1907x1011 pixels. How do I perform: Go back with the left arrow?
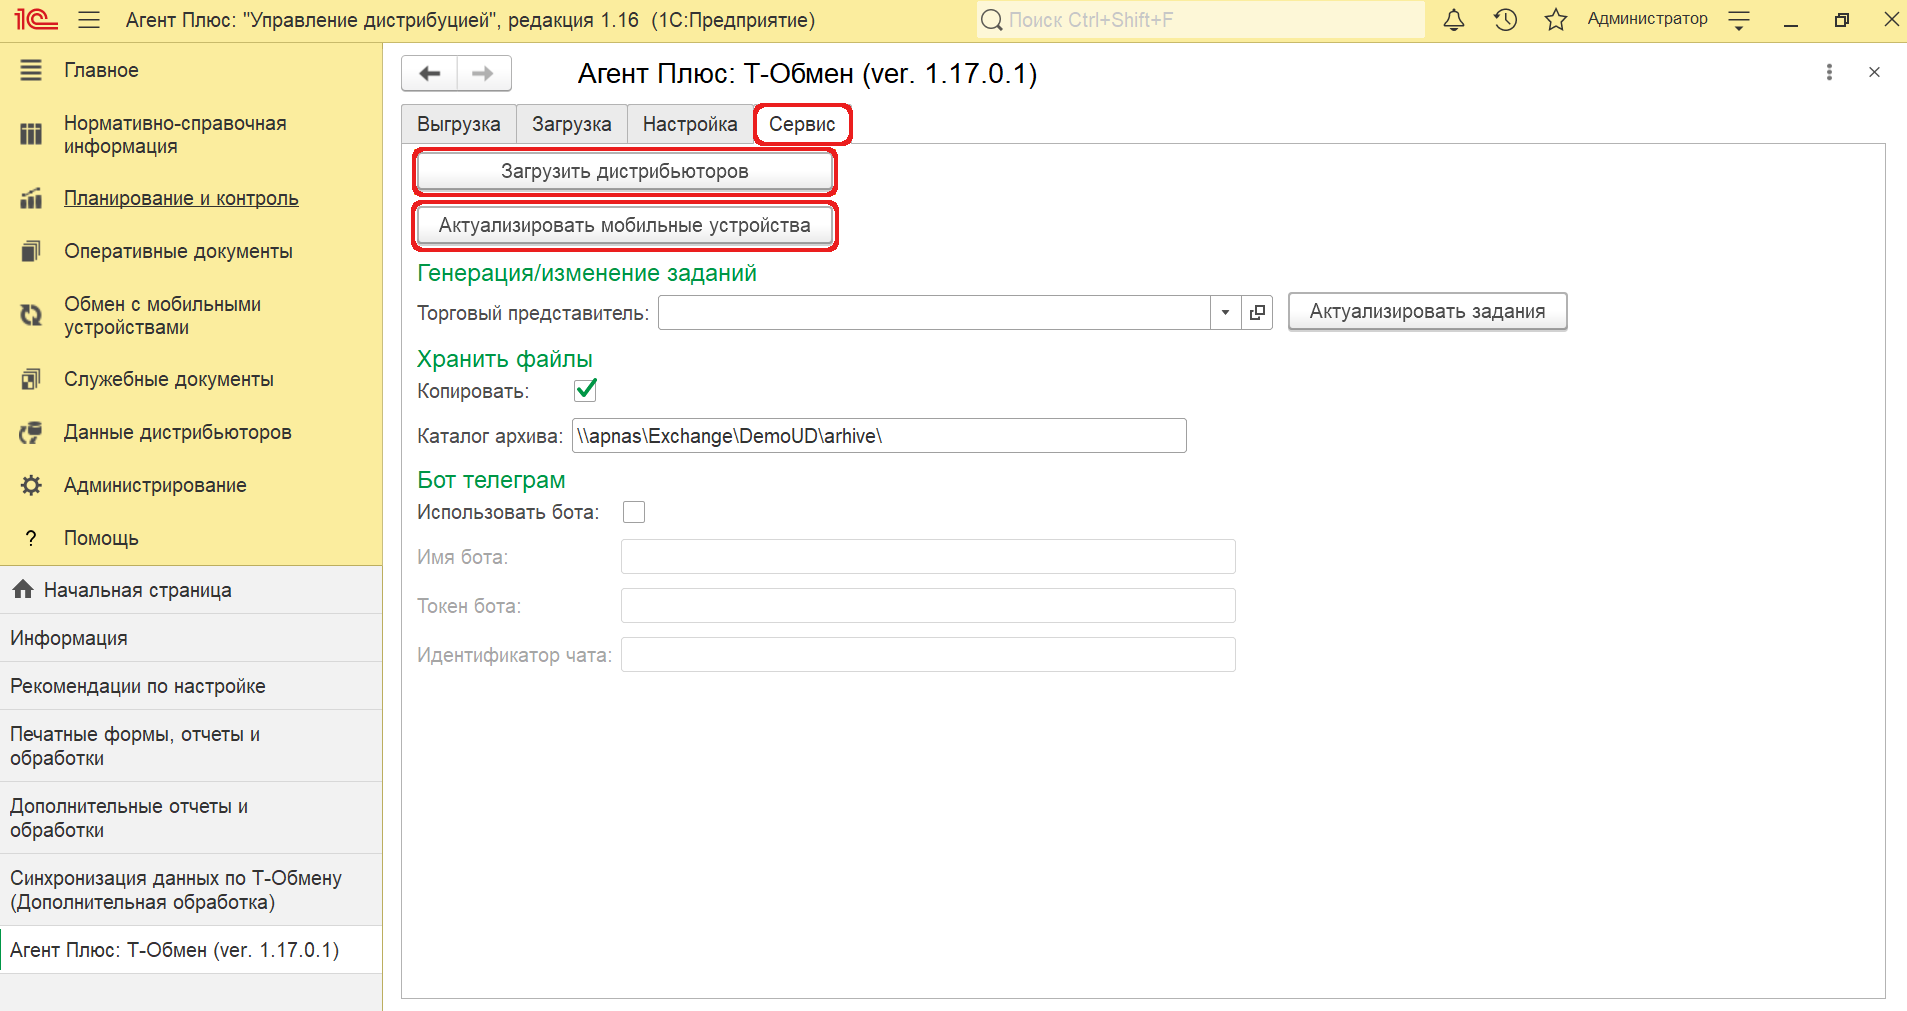click(x=430, y=73)
